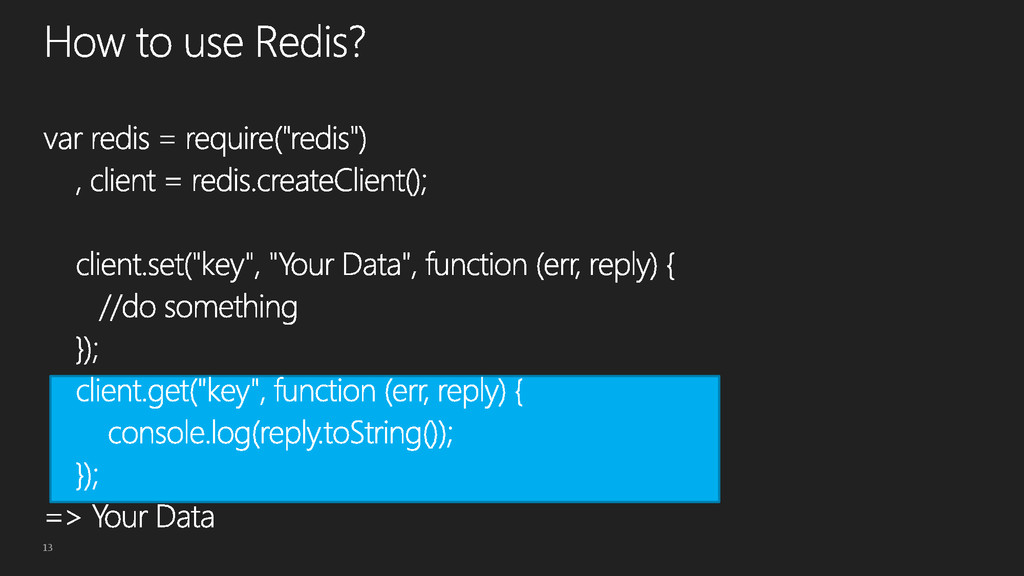Click the slide title 'How to use Redis?'

pyautogui.click(x=204, y=43)
